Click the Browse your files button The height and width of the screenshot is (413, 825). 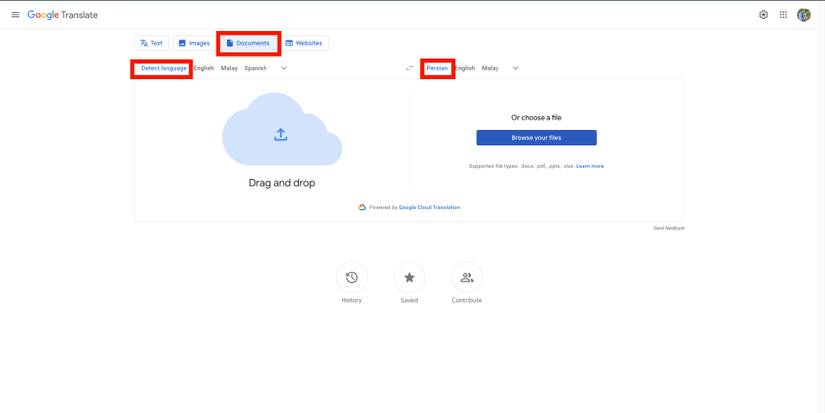tap(536, 138)
